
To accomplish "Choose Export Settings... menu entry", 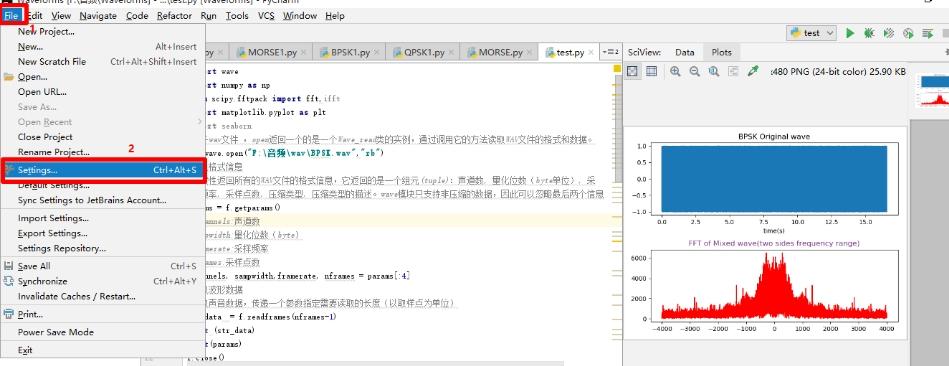I will (102, 234).
